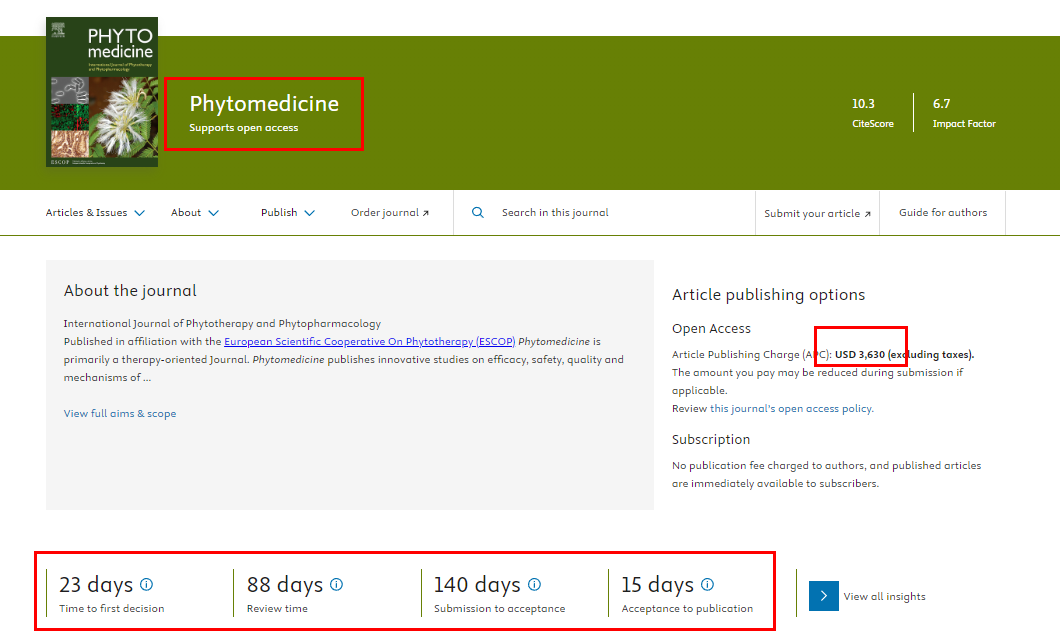The image size is (1060, 635).
Task: Click the search magnifier icon
Action: click(x=477, y=212)
